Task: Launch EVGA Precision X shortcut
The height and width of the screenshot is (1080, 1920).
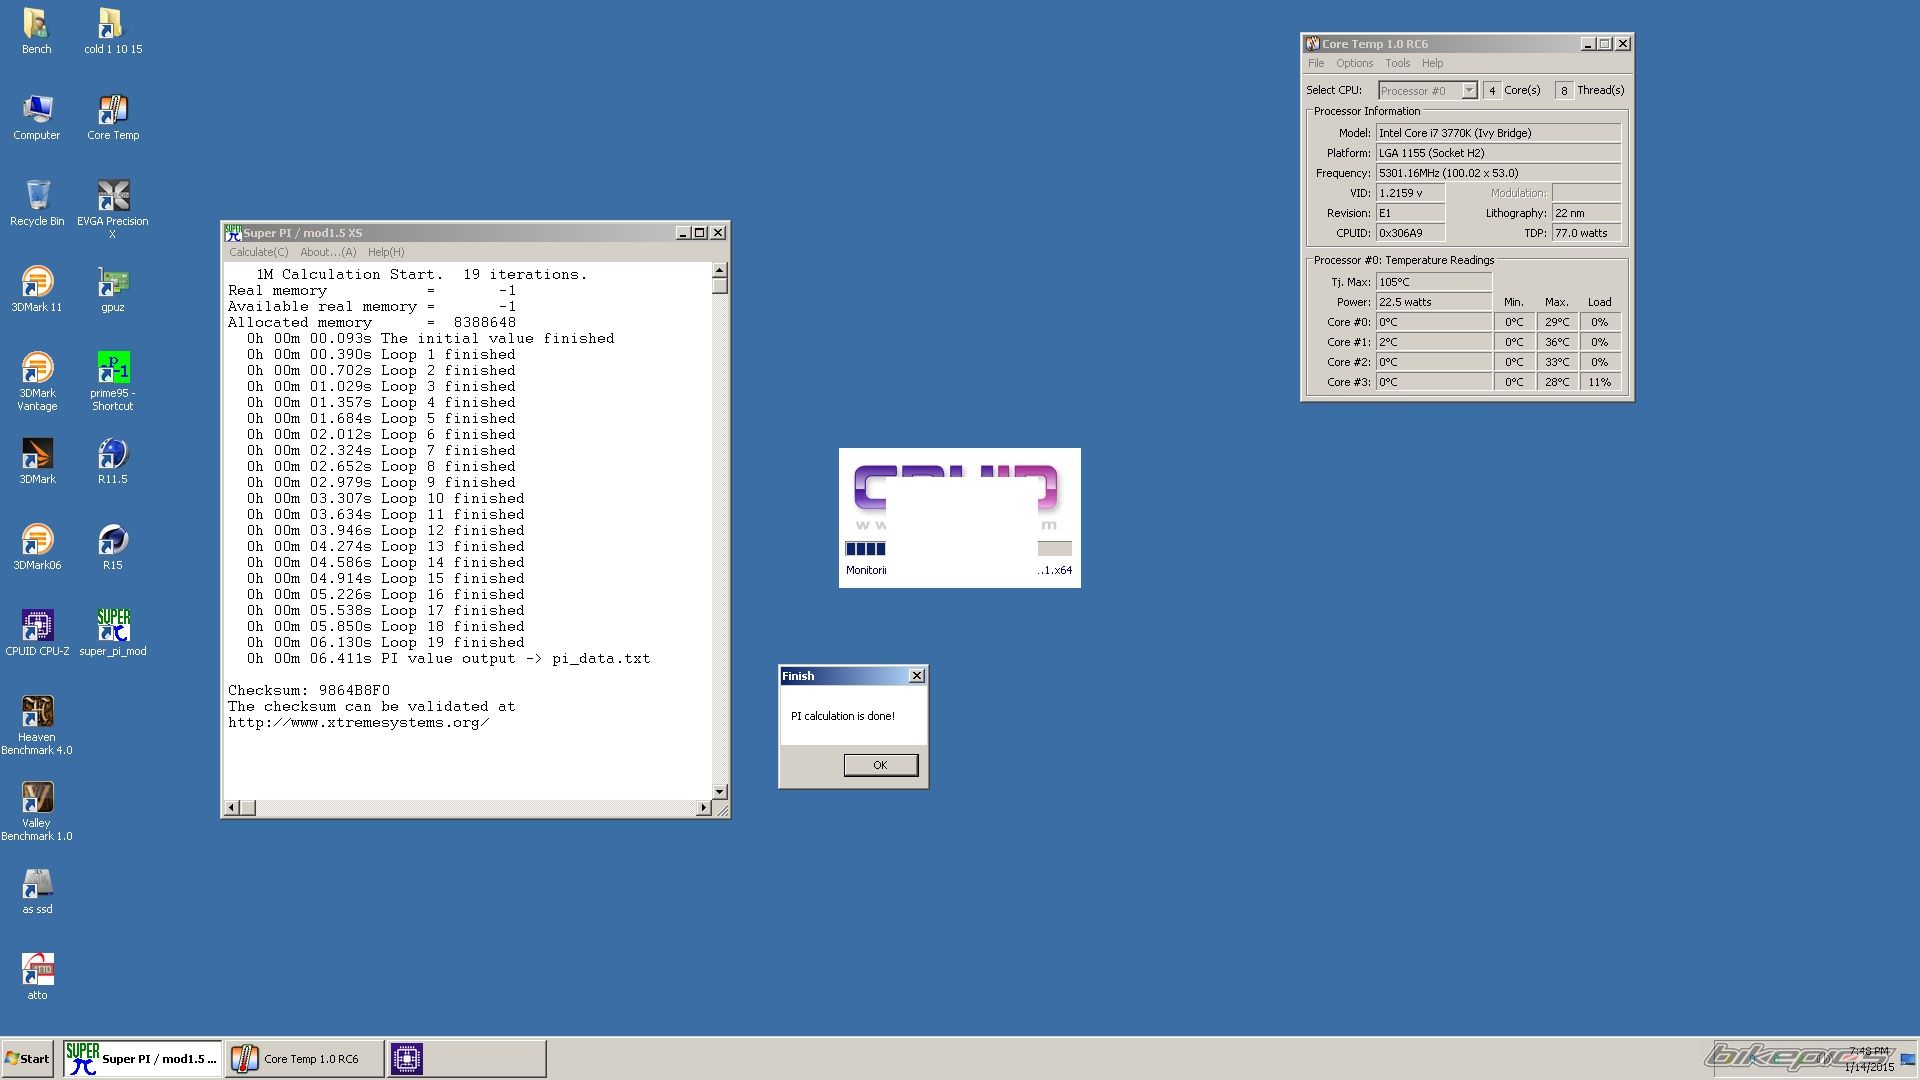Action: [x=112, y=209]
